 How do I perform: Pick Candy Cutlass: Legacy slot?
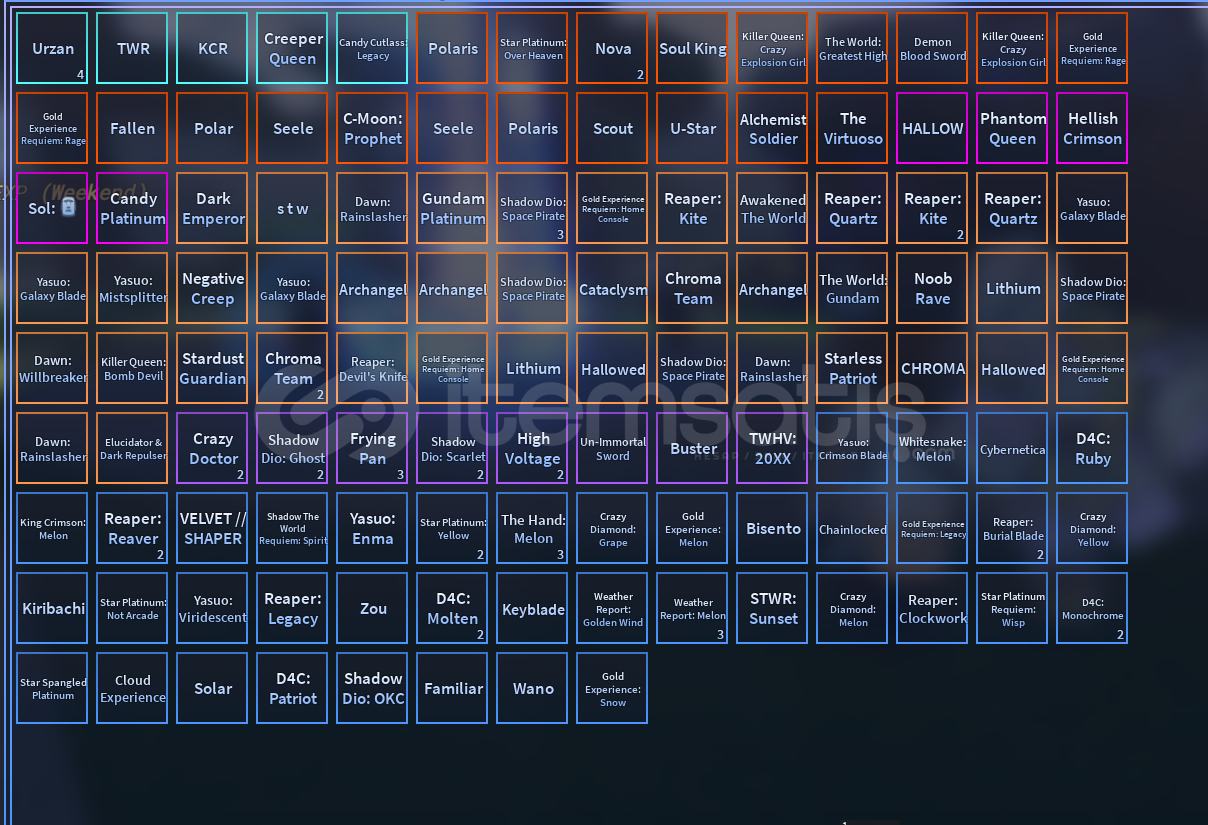372,48
